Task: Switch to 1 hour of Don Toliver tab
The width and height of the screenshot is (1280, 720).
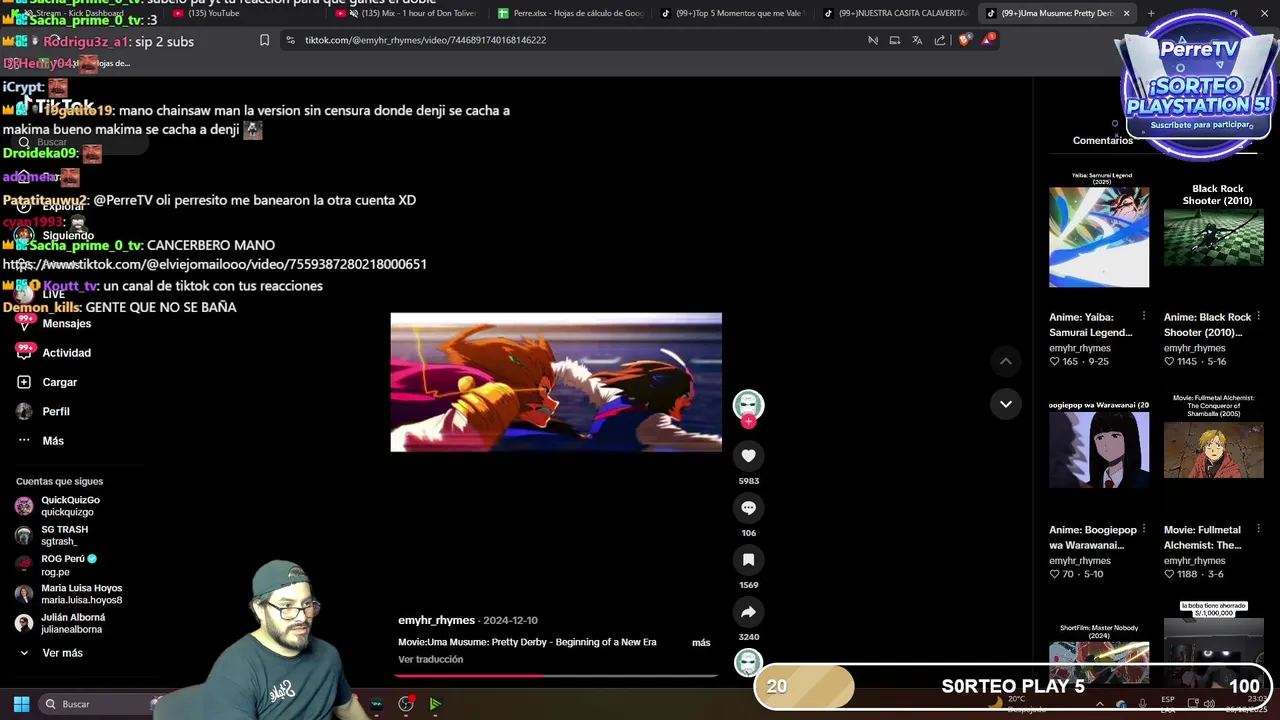Action: pos(407,13)
